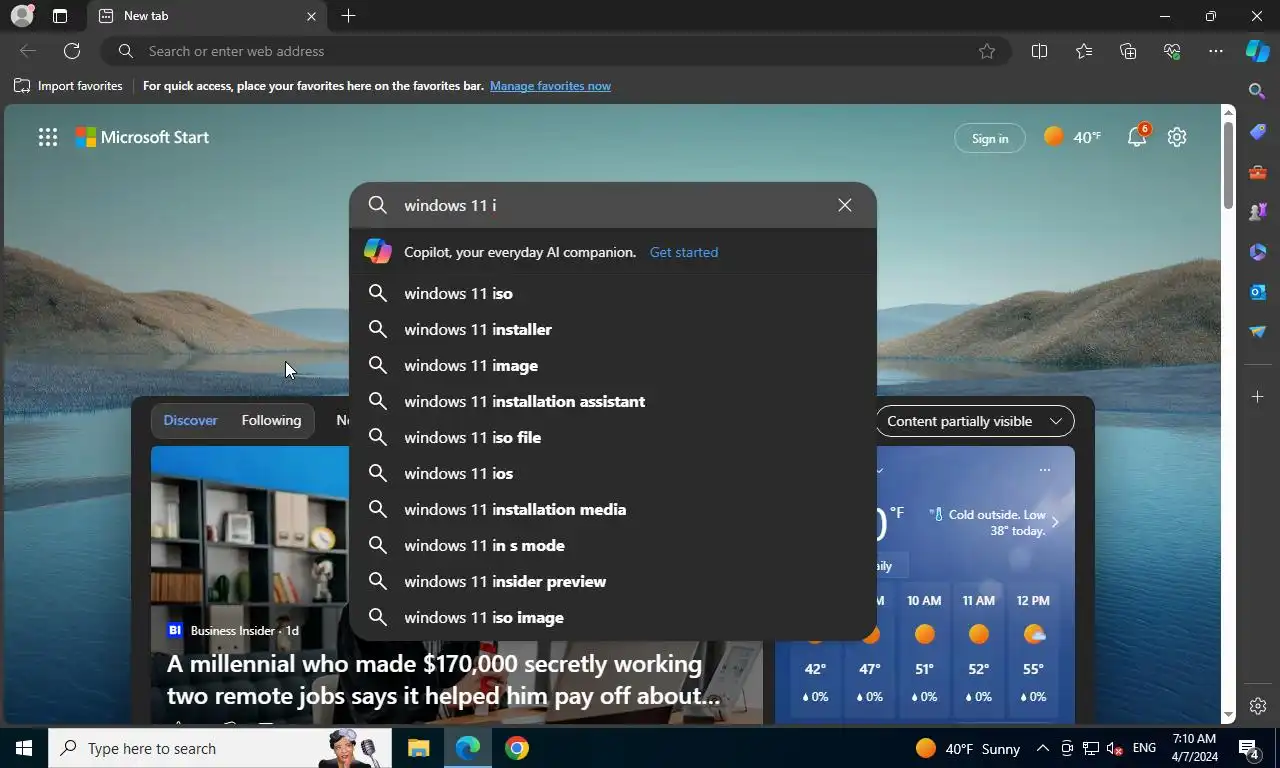1280x768 pixels.
Task: Add this page to favorites star
Action: [987, 51]
